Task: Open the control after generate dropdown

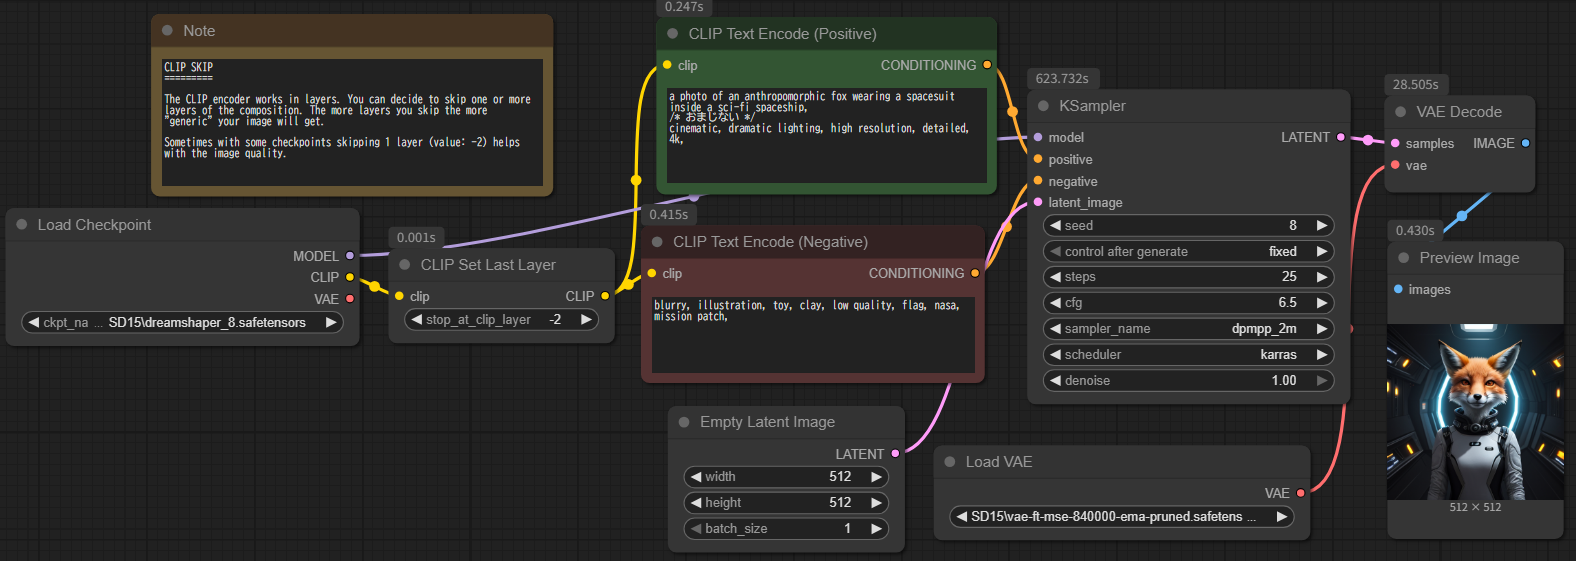Action: tap(1188, 252)
